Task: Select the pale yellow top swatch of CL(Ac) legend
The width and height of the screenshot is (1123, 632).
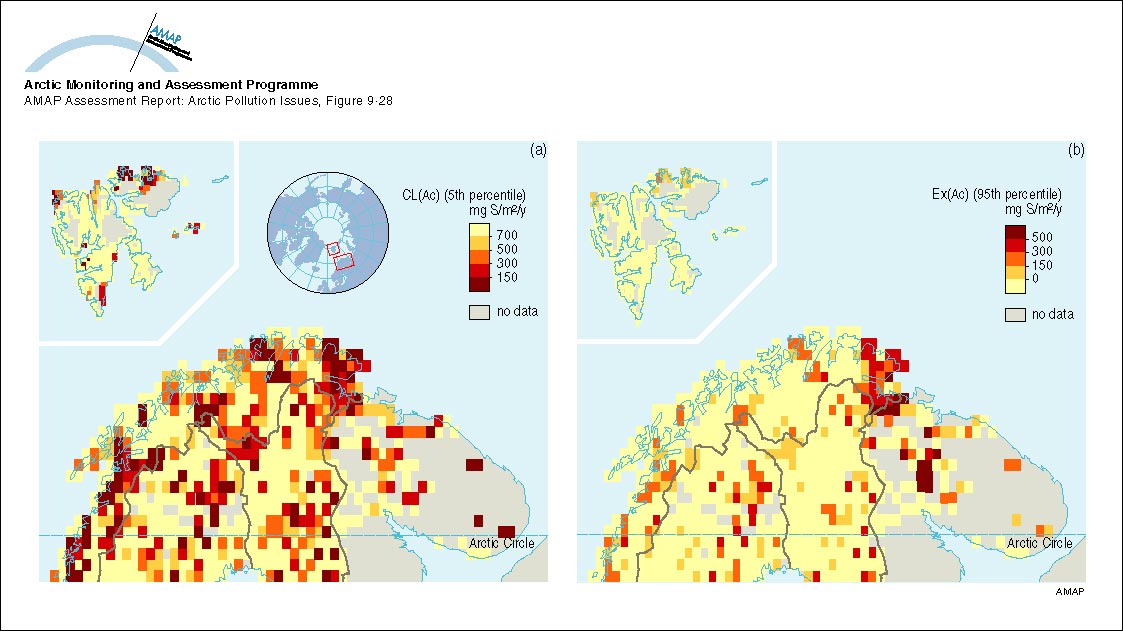Action: [478, 233]
